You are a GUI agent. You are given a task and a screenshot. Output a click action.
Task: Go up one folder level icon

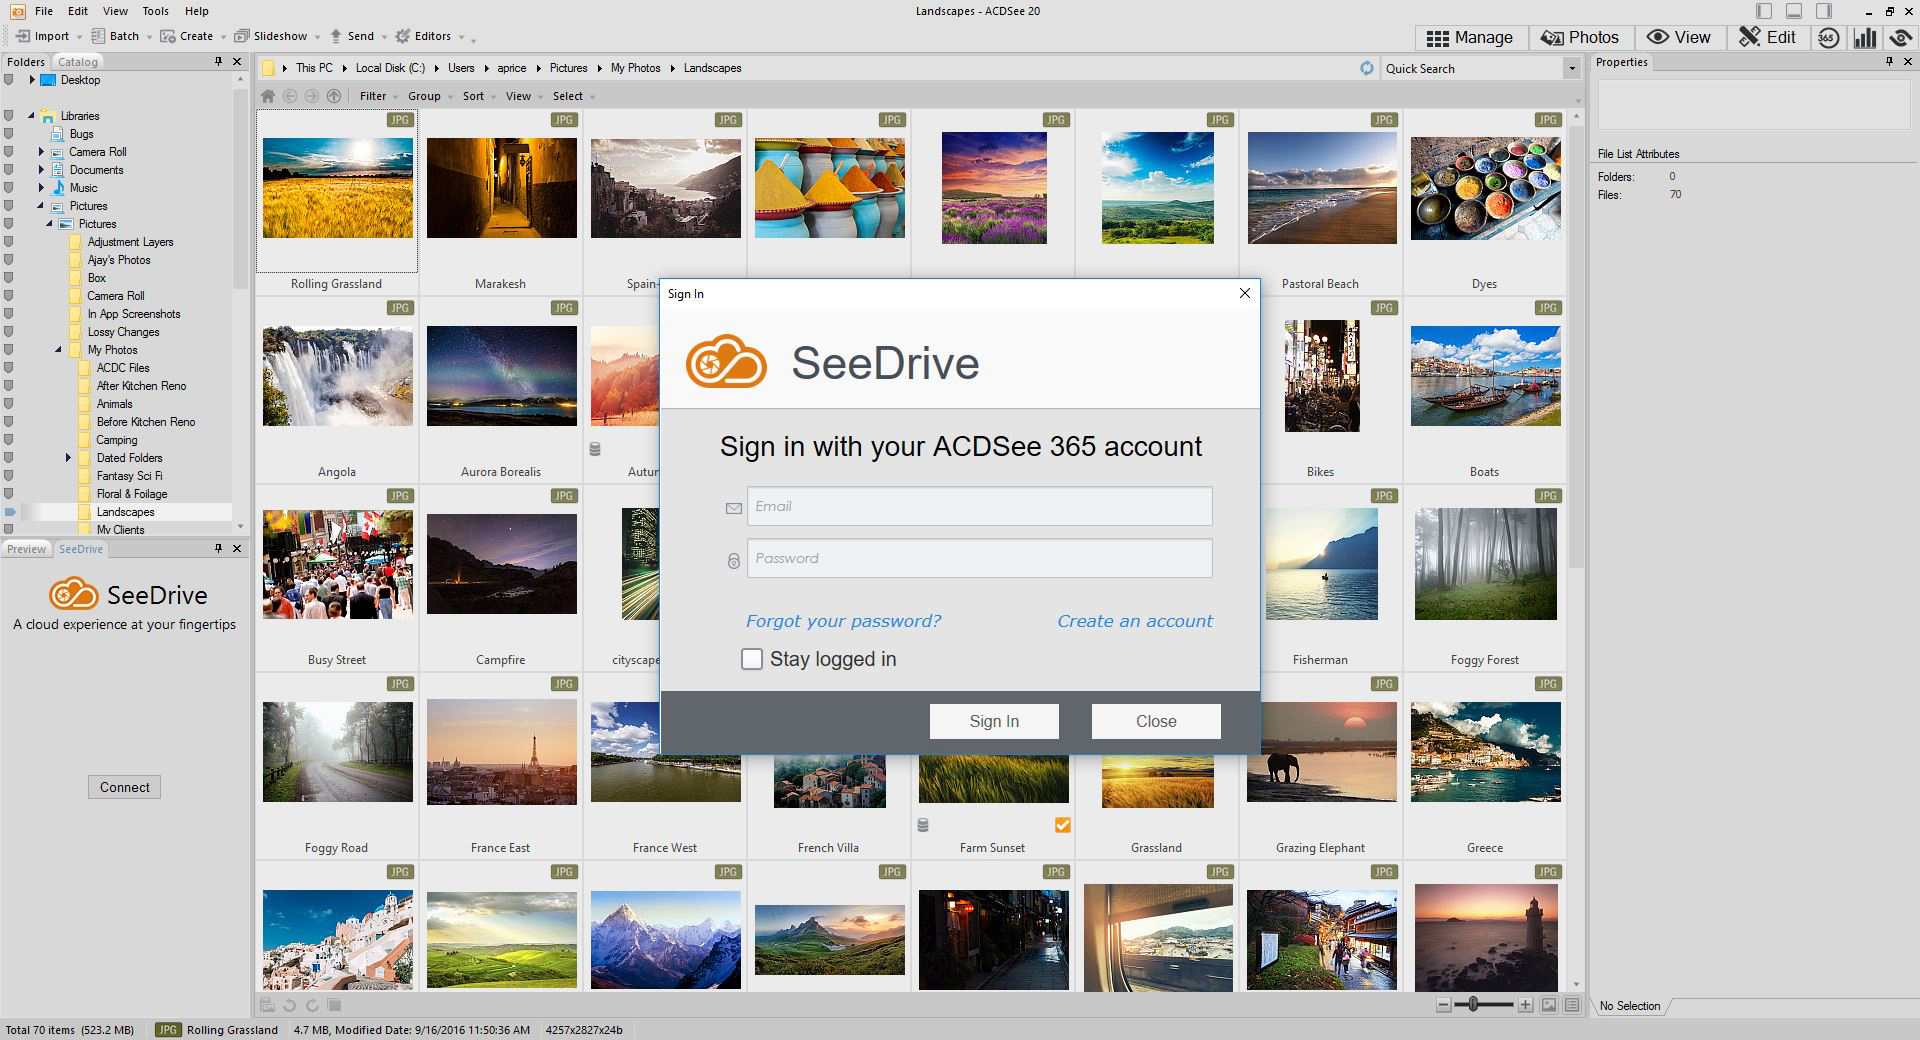pyautogui.click(x=334, y=96)
